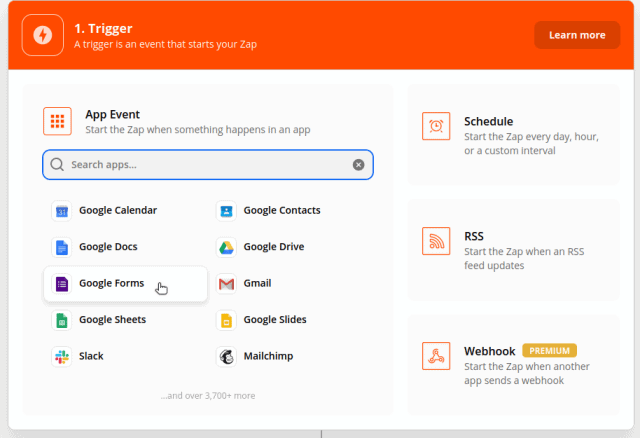Click the Mailchimp monkey icon
Image resolution: width=640 pixels, height=438 pixels.
tap(226, 356)
